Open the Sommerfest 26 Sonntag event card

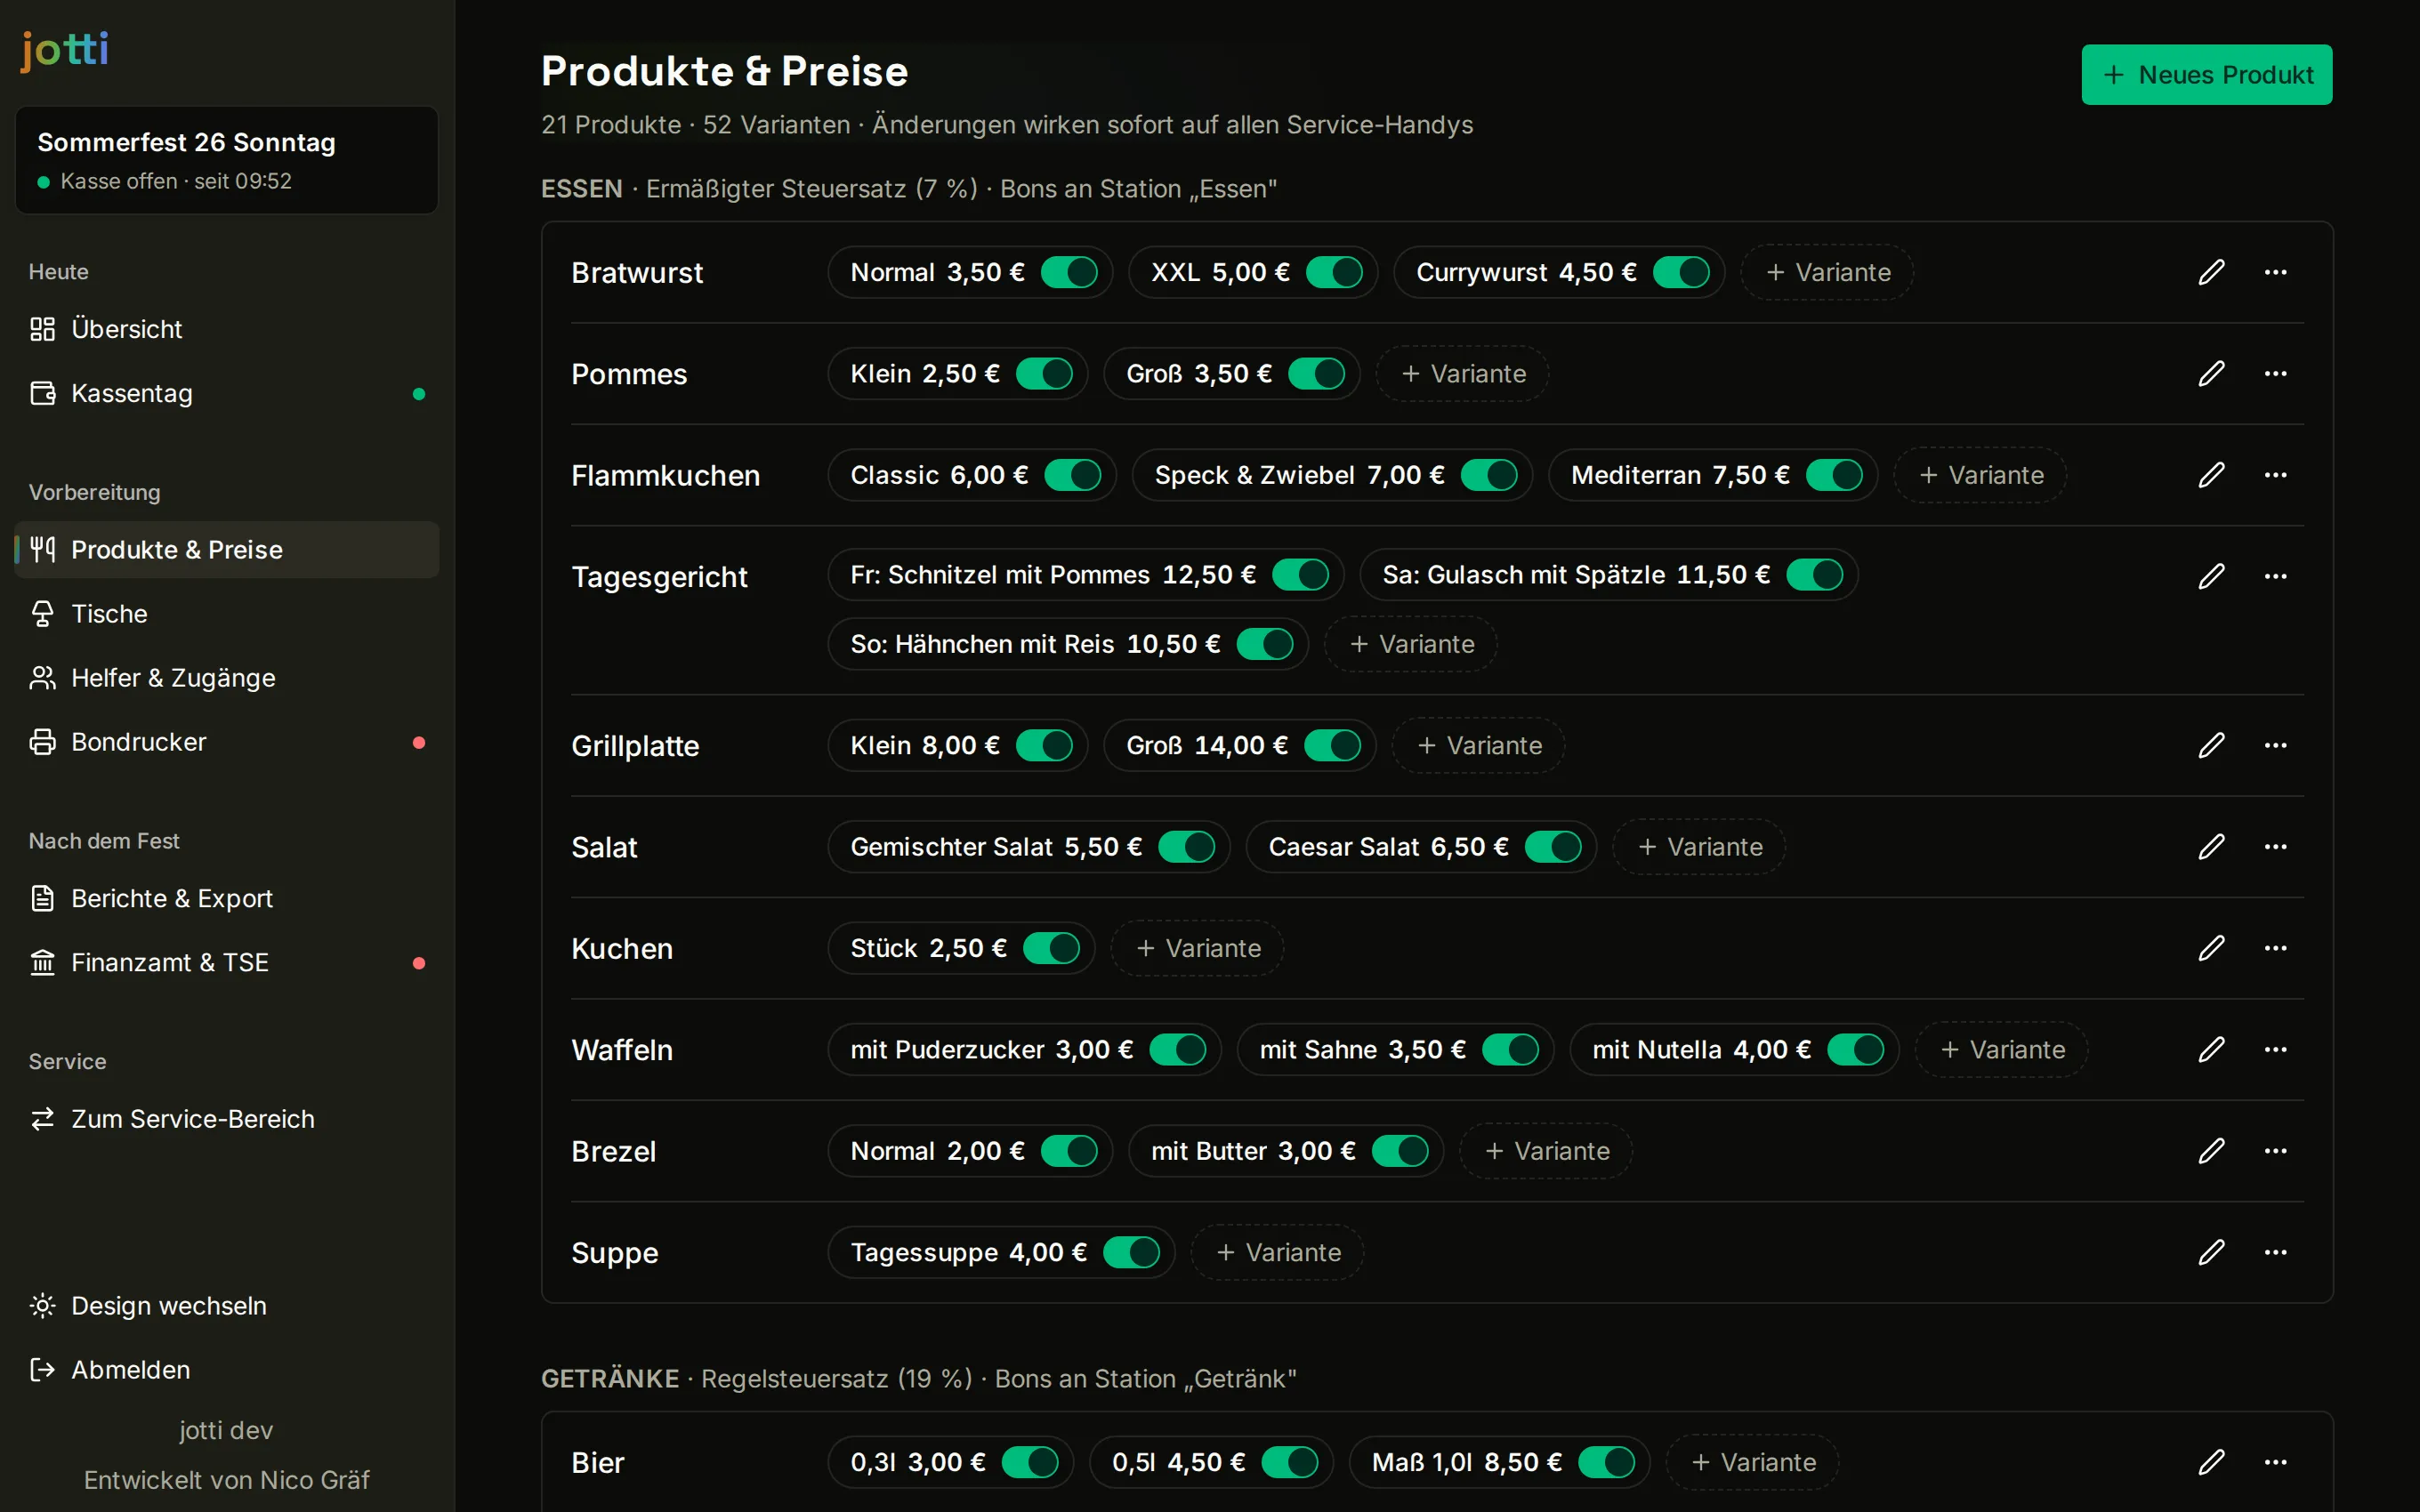tap(227, 160)
